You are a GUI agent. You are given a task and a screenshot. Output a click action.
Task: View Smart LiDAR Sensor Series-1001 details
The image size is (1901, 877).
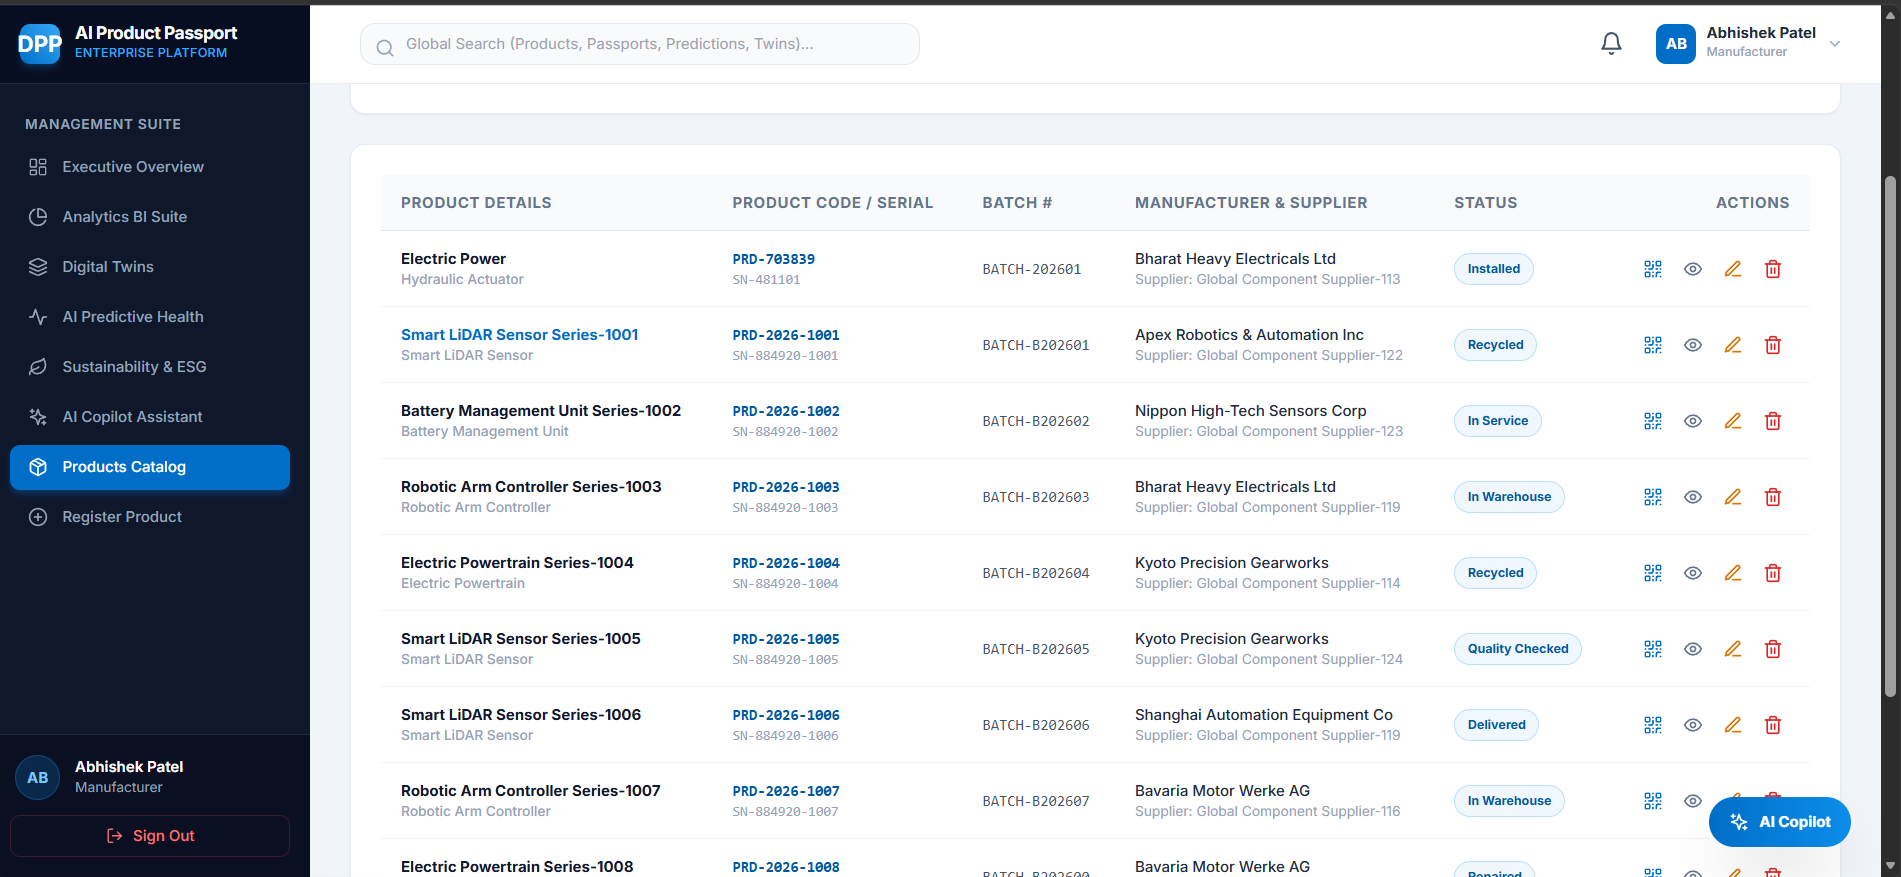tap(1693, 345)
